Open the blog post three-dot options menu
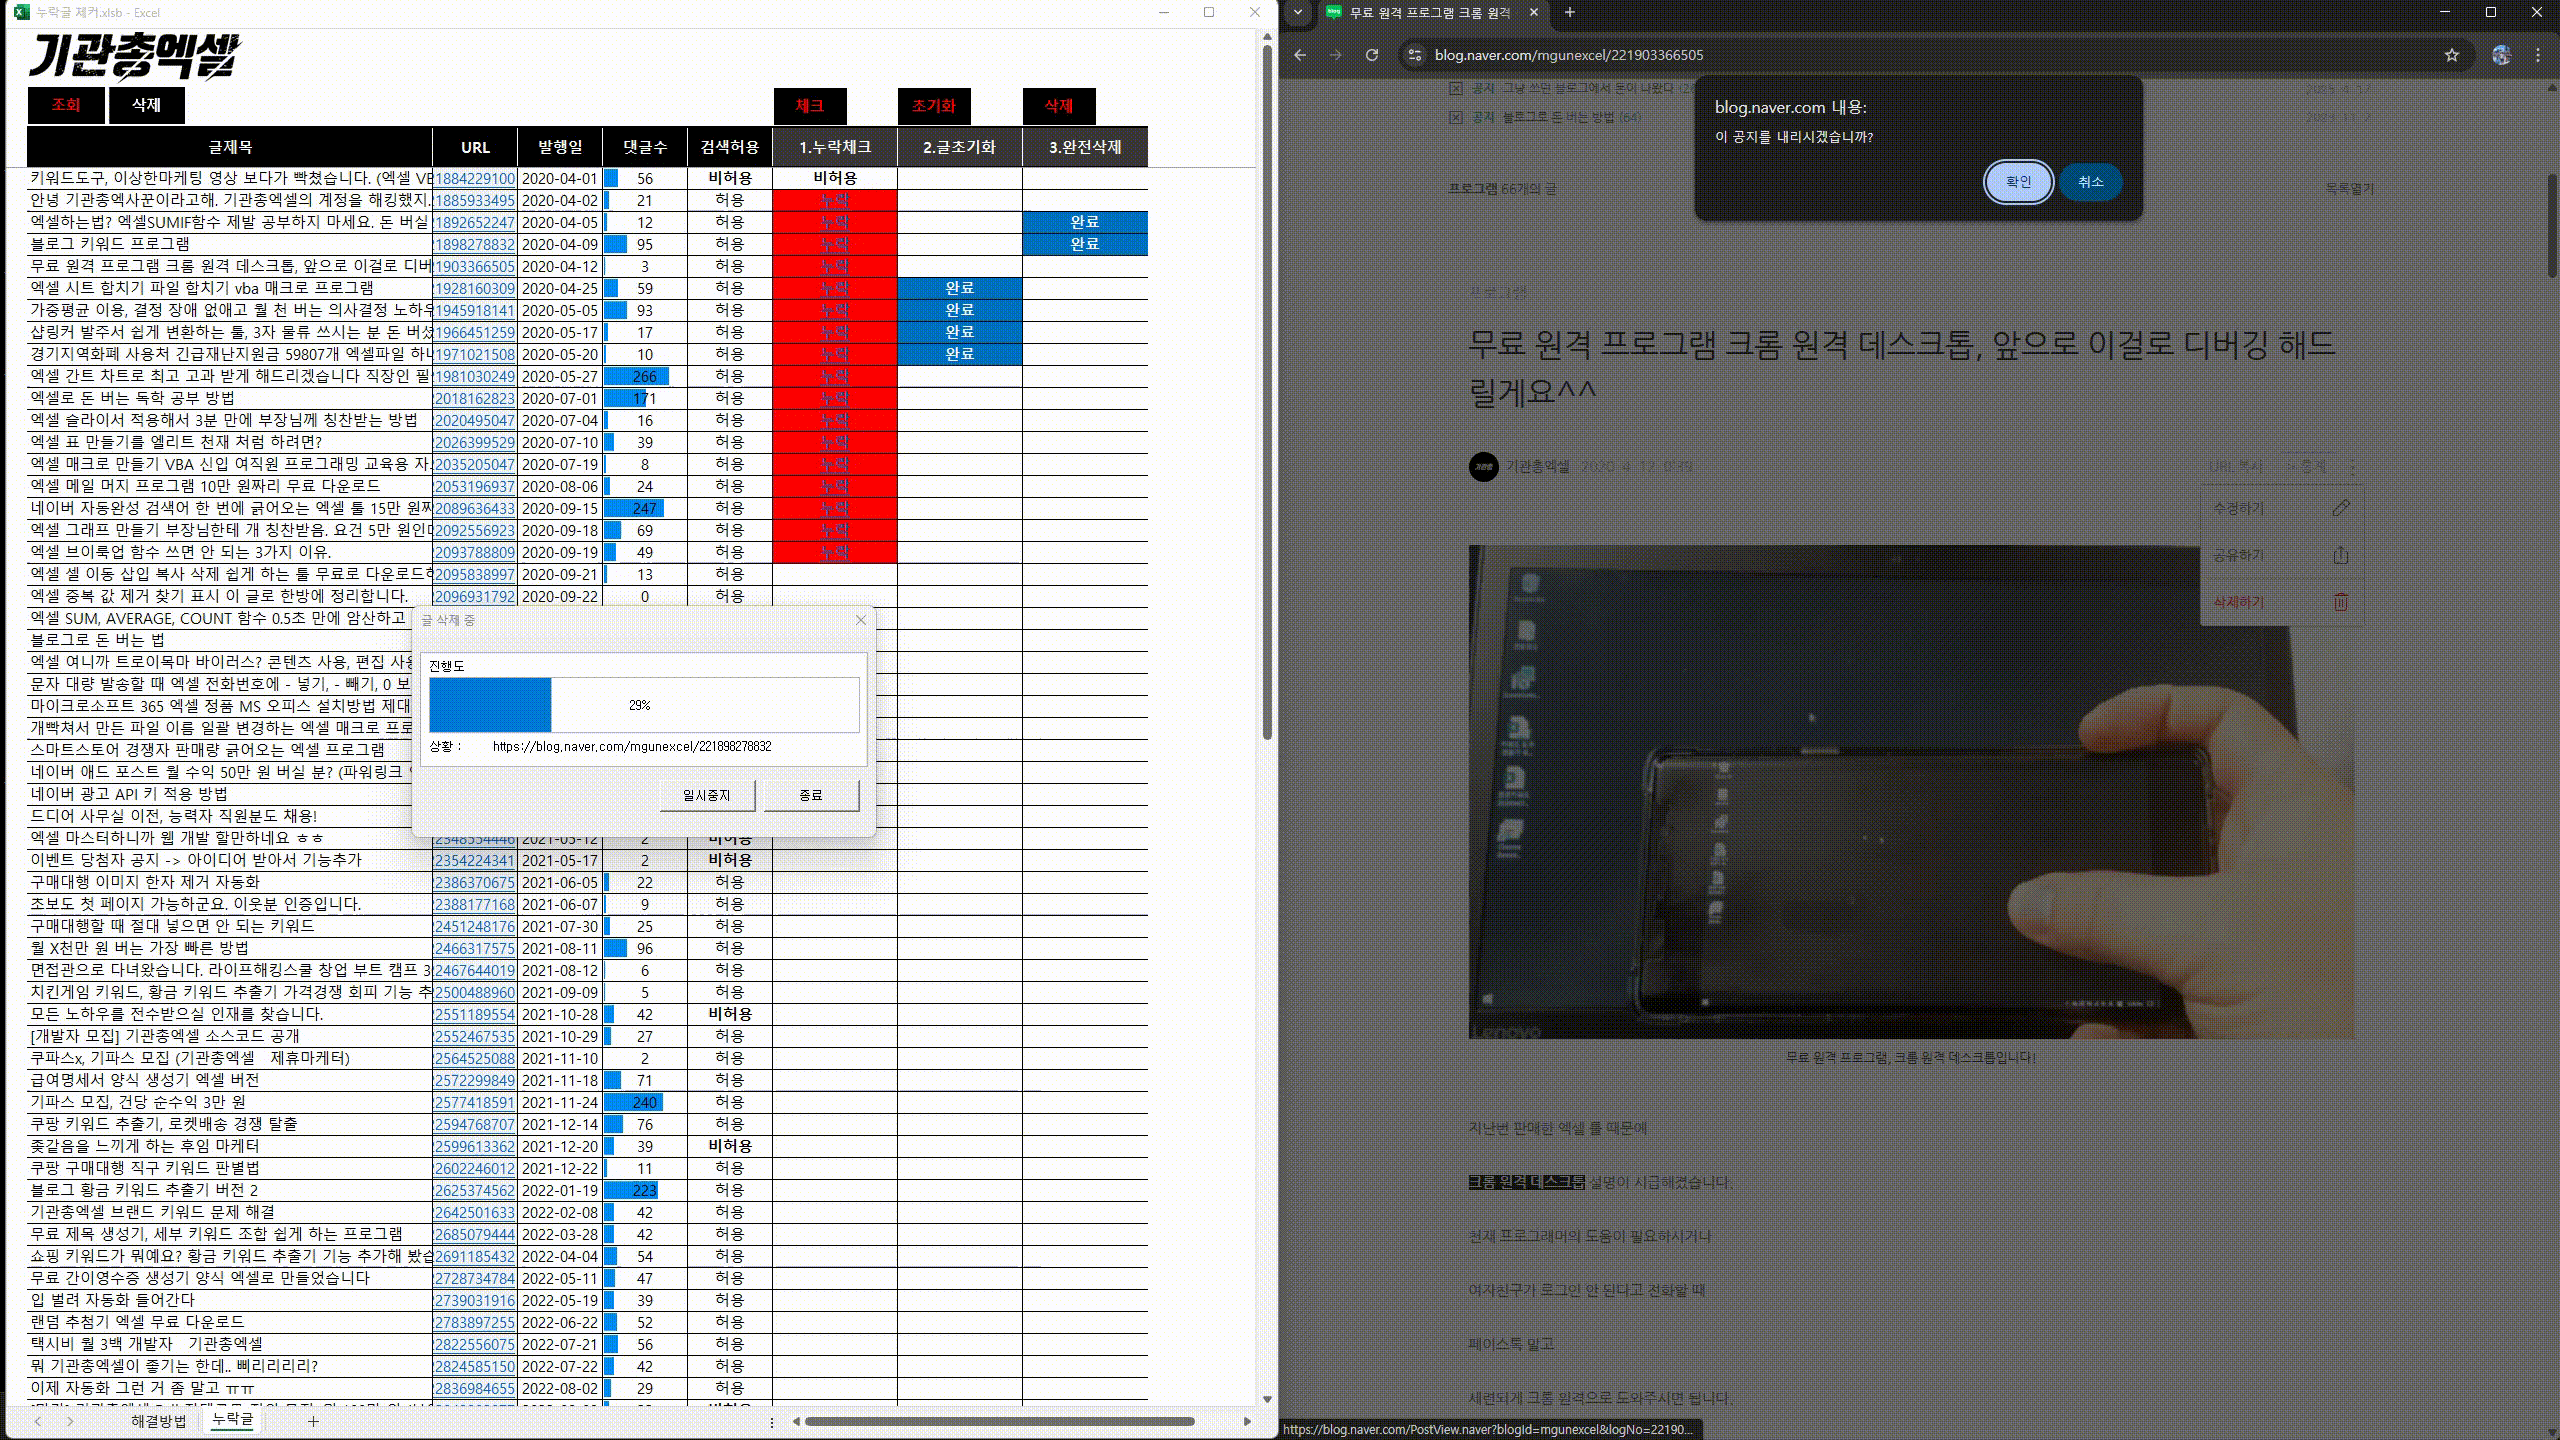Screen dimensions: 2560x1440 2353,467
